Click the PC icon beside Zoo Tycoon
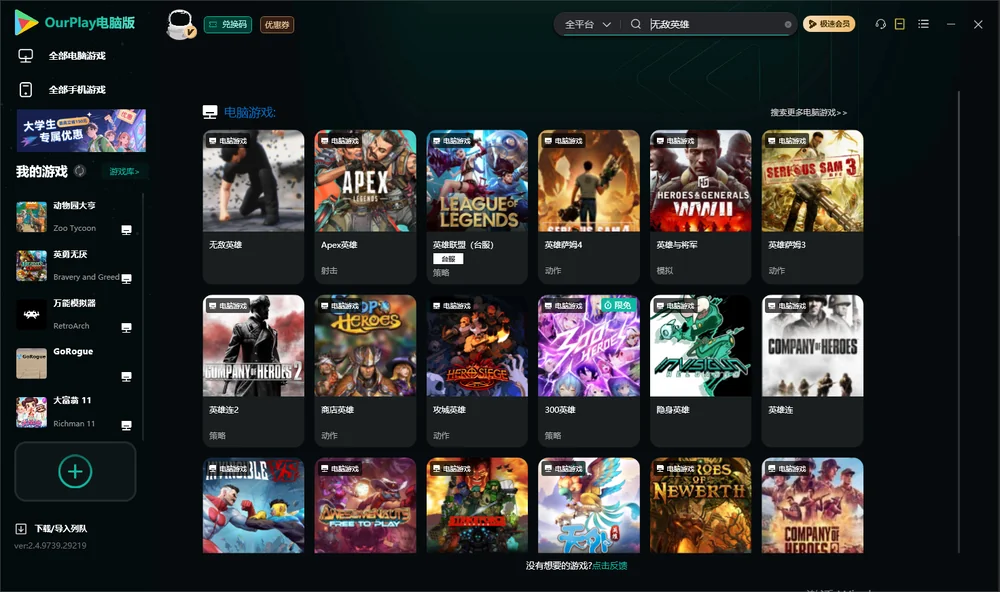 click(126, 230)
